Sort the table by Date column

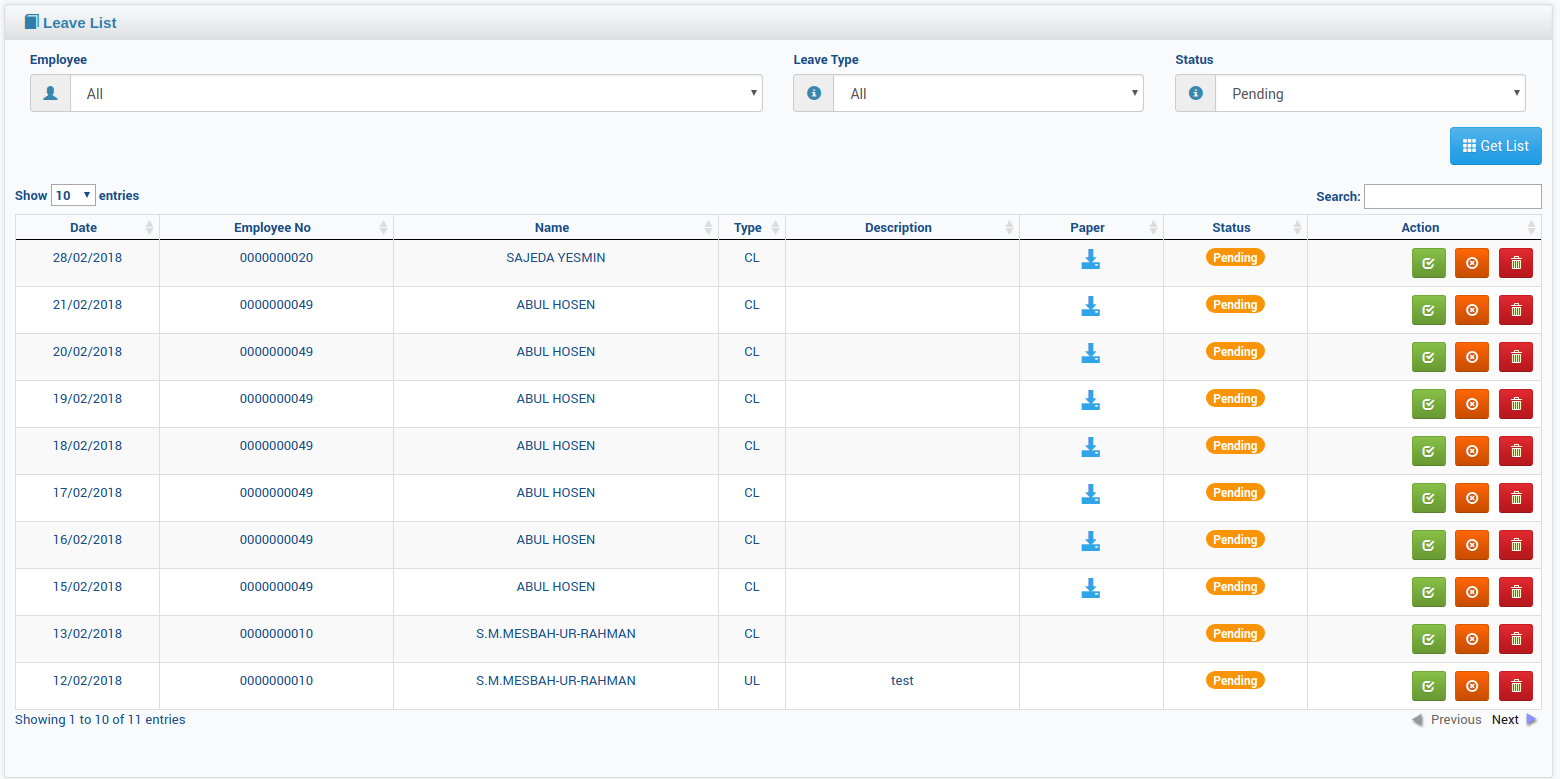point(87,227)
